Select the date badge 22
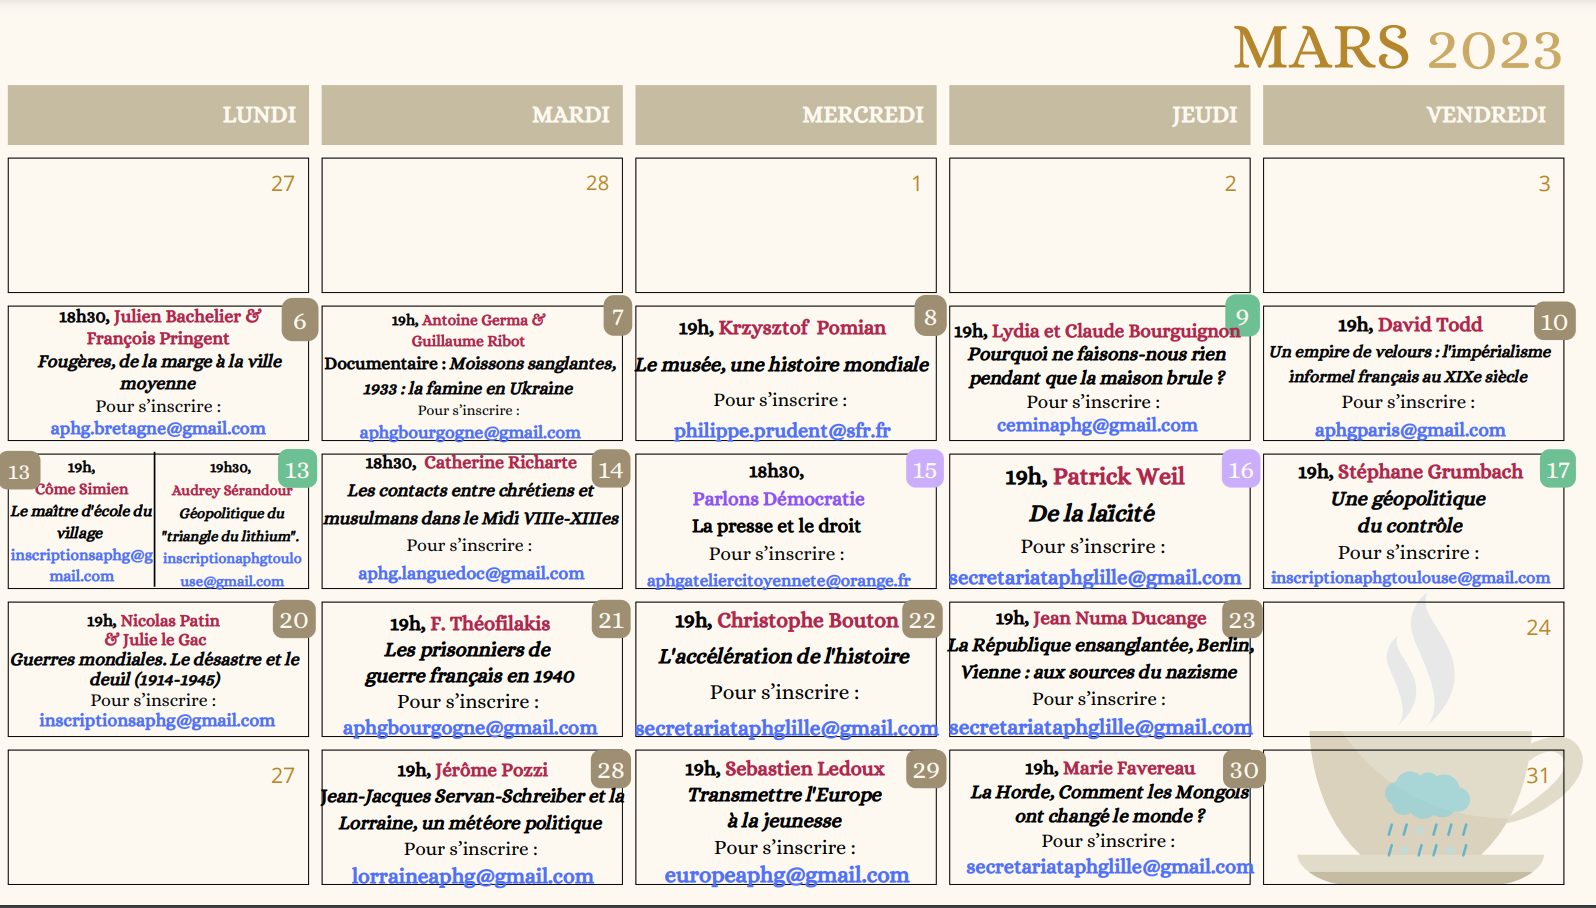 click(x=922, y=620)
